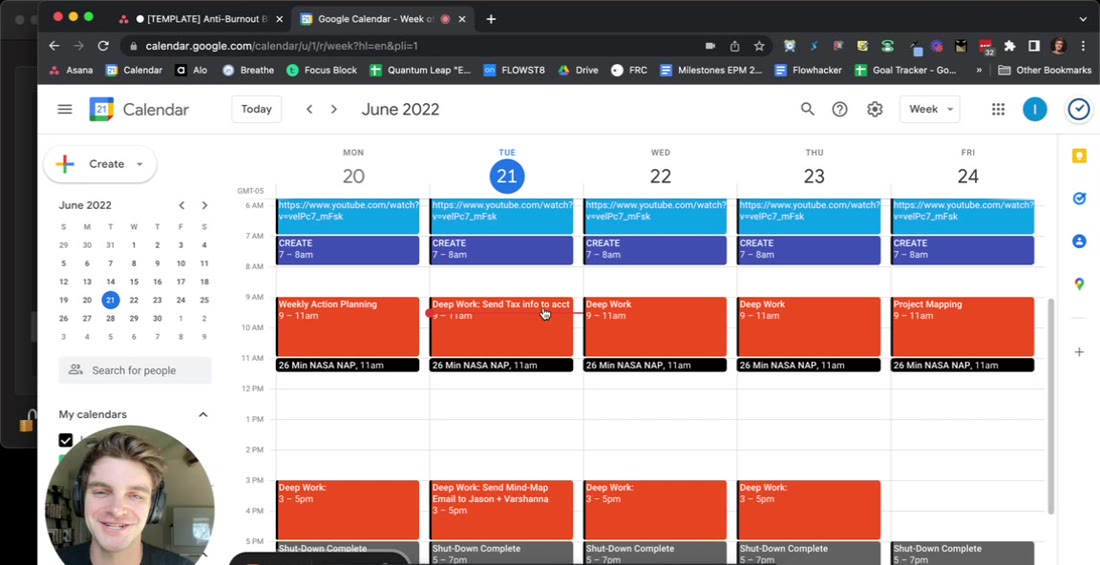
Task: Click the Google Calendar logo
Action: pyautogui.click(x=102, y=109)
